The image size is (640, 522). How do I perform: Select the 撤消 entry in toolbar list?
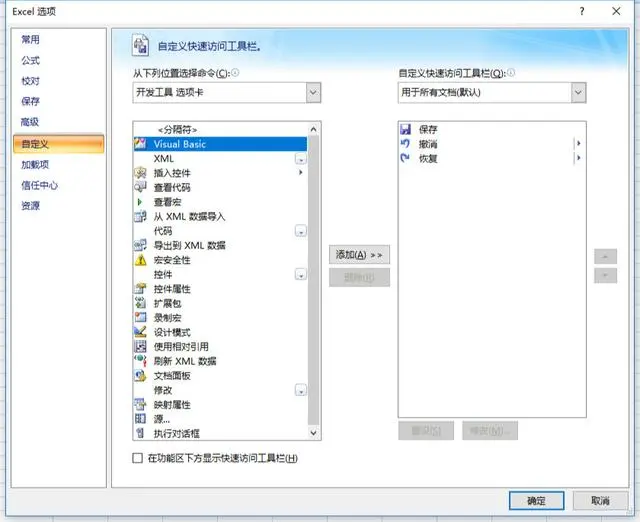(x=492, y=144)
